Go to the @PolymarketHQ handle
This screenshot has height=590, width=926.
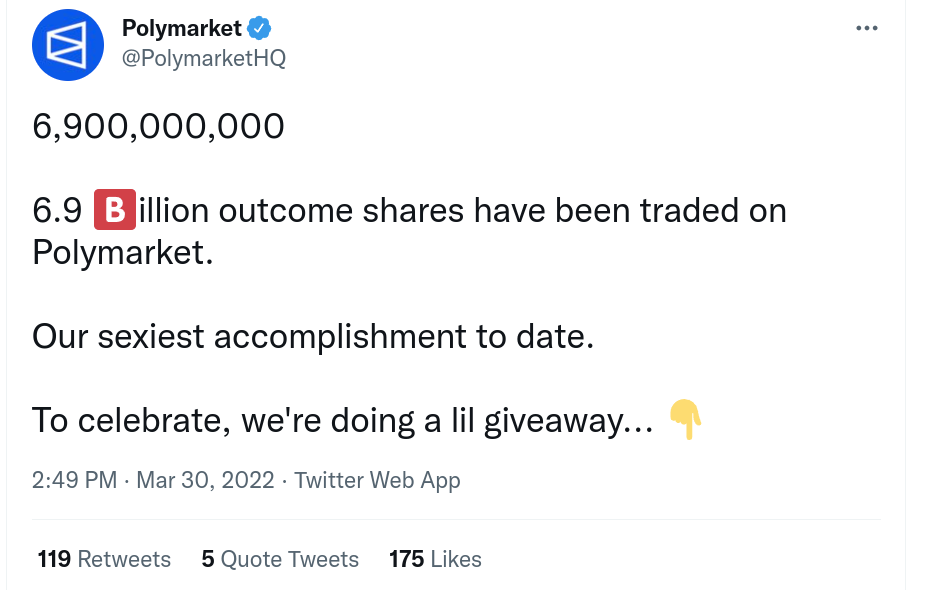[x=203, y=58]
